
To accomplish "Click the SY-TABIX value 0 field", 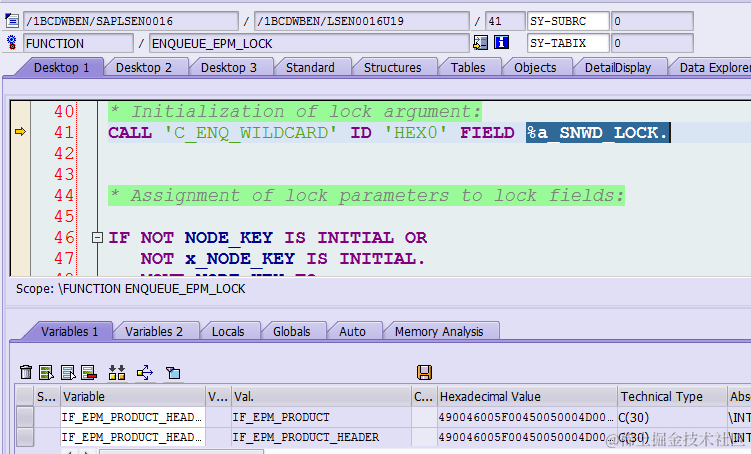I will [652, 43].
